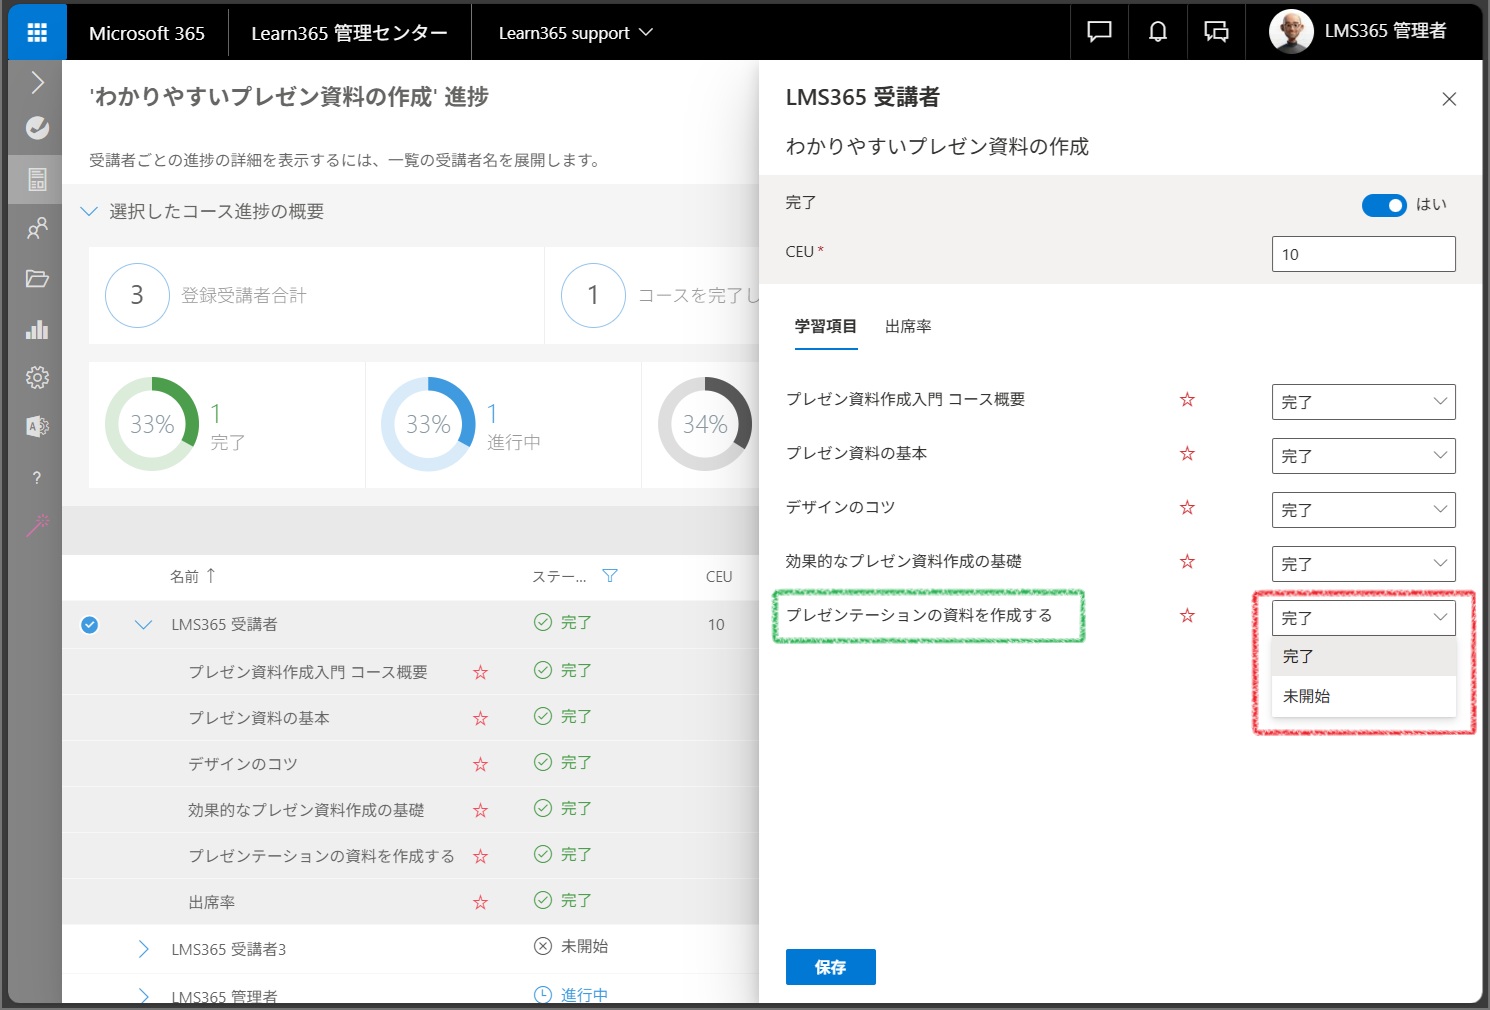This screenshot has width=1490, height=1010.
Task: Expand the left navigation sidebar arrow
Action: point(37,82)
